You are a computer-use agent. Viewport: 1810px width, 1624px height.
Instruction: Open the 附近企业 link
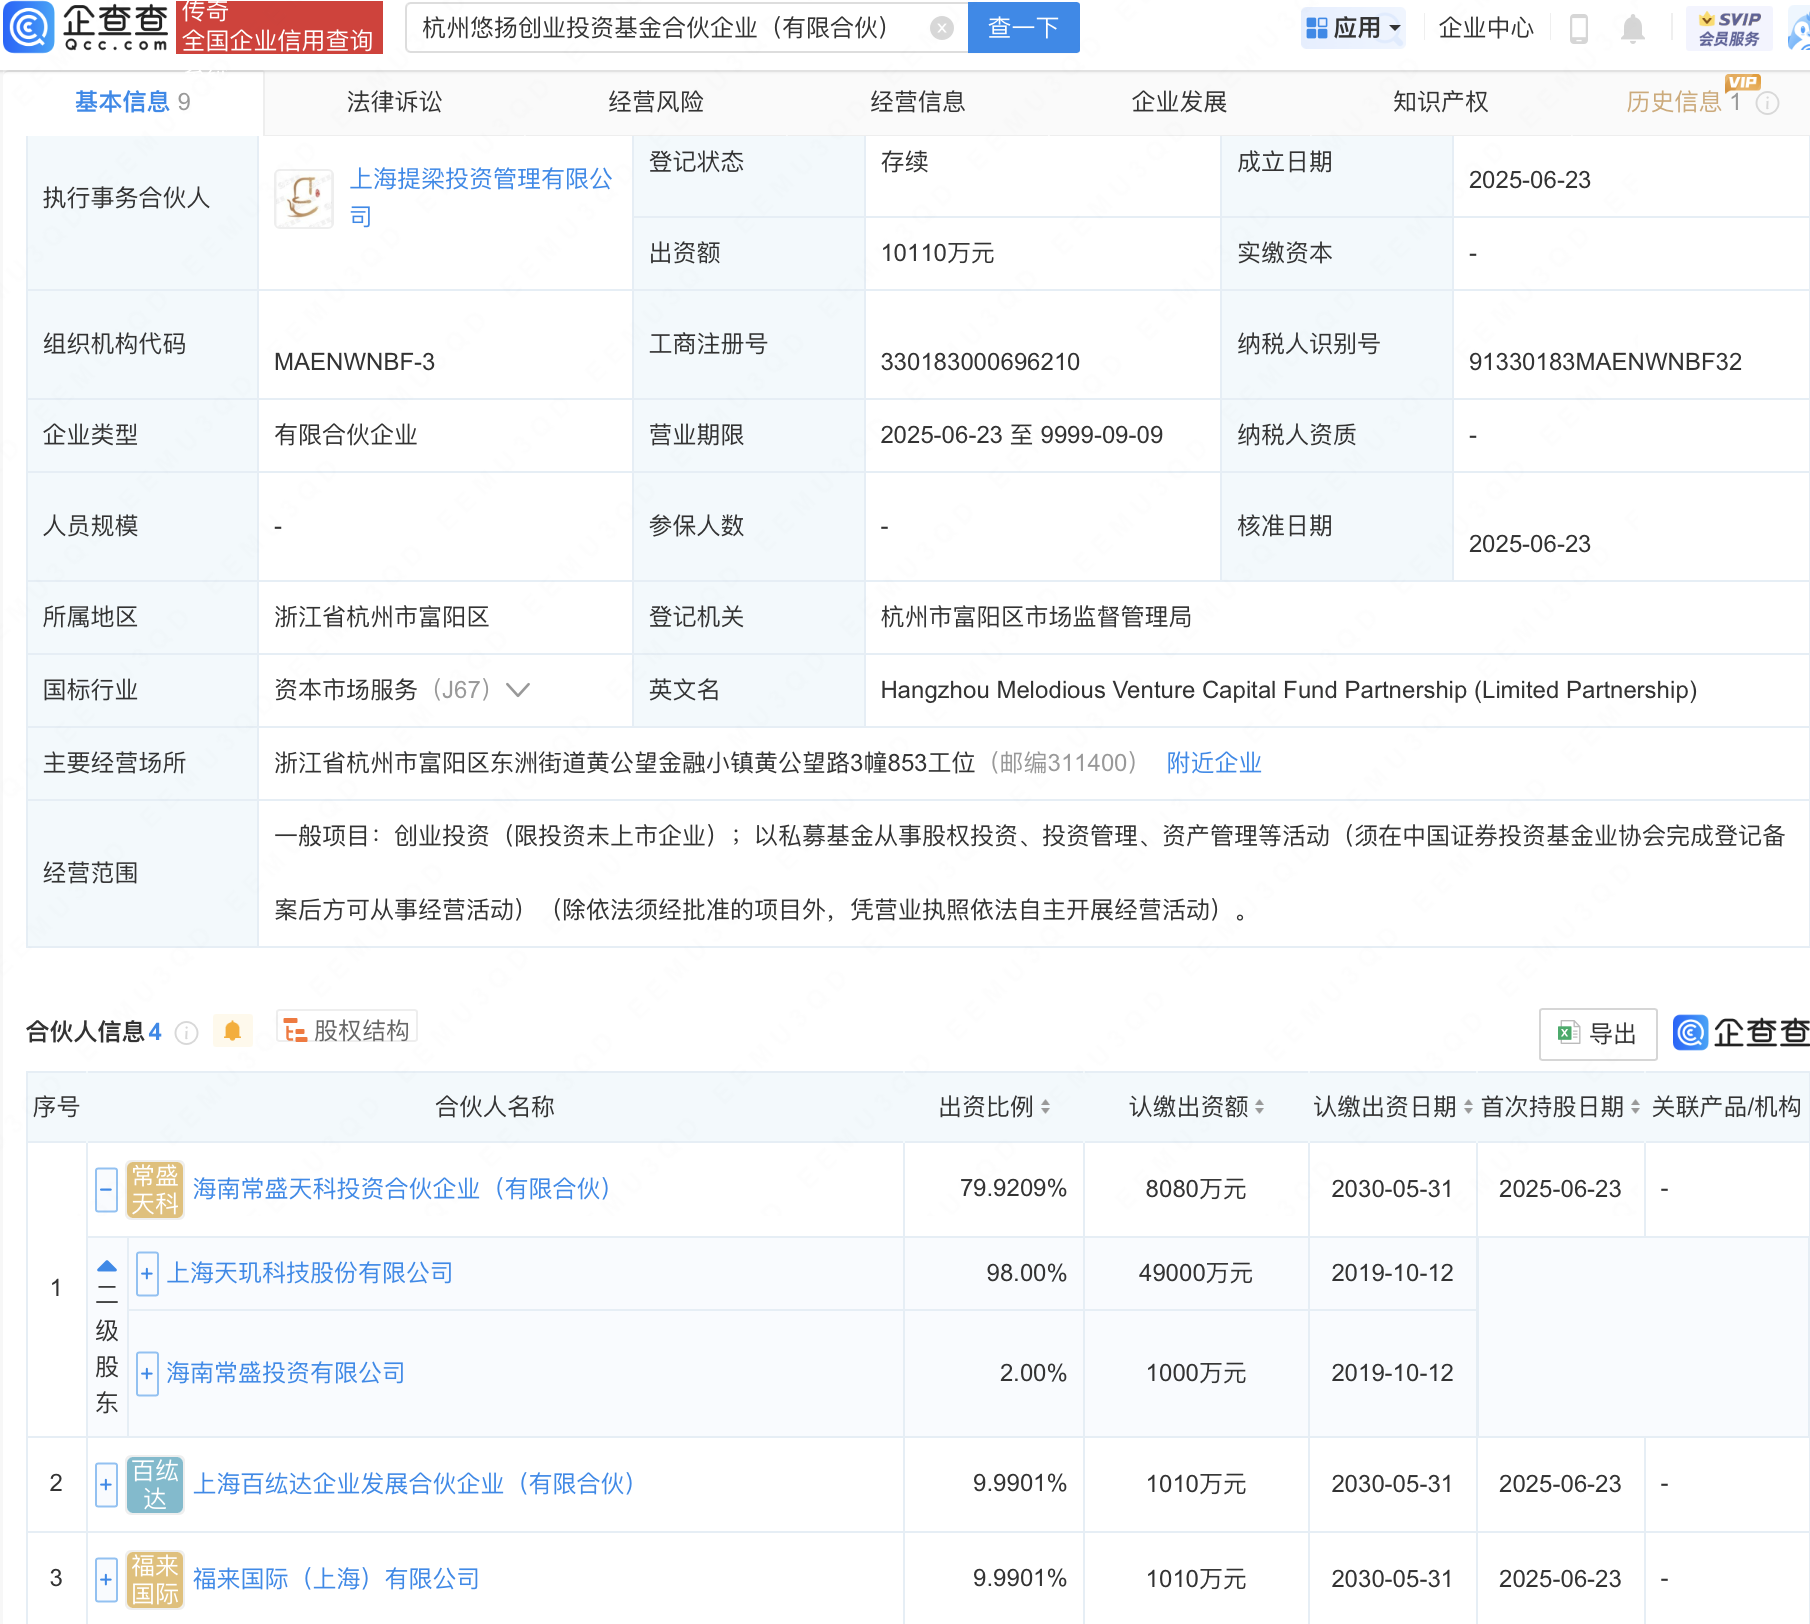1214,763
